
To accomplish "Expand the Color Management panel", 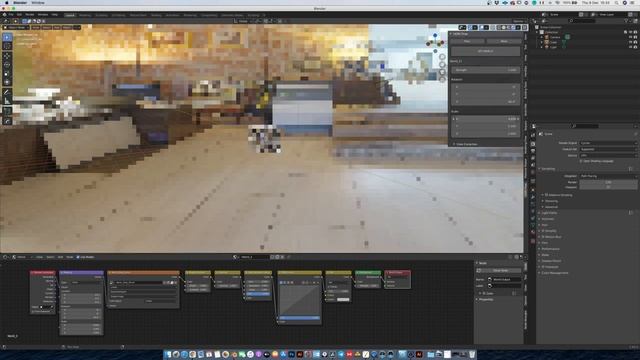I will pyautogui.click(x=553, y=273).
